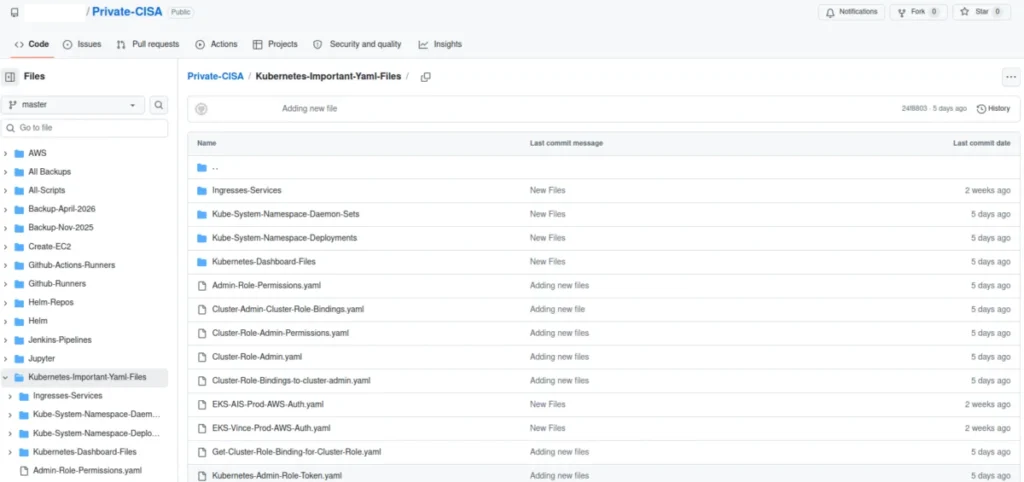Open Security and quality tab
Screen dimensions: 1024x482
tap(357, 44)
